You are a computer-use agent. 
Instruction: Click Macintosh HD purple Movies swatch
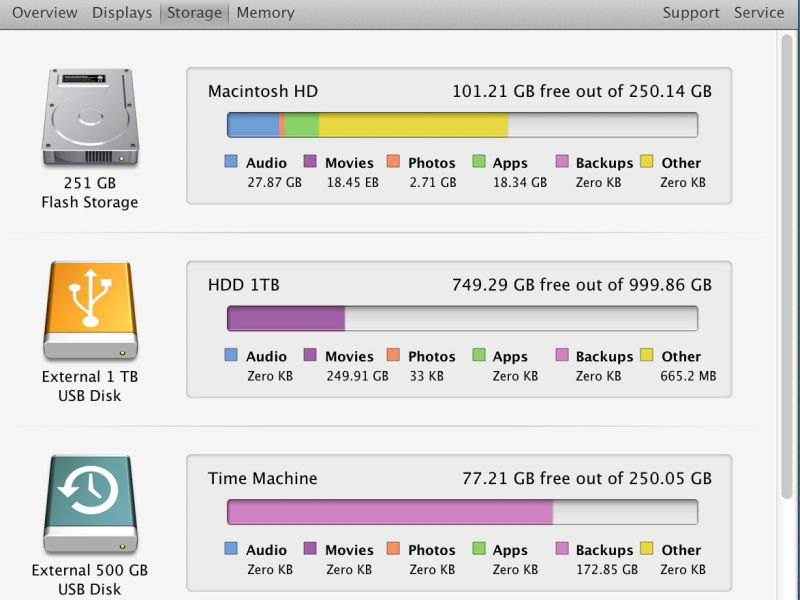(x=310, y=162)
